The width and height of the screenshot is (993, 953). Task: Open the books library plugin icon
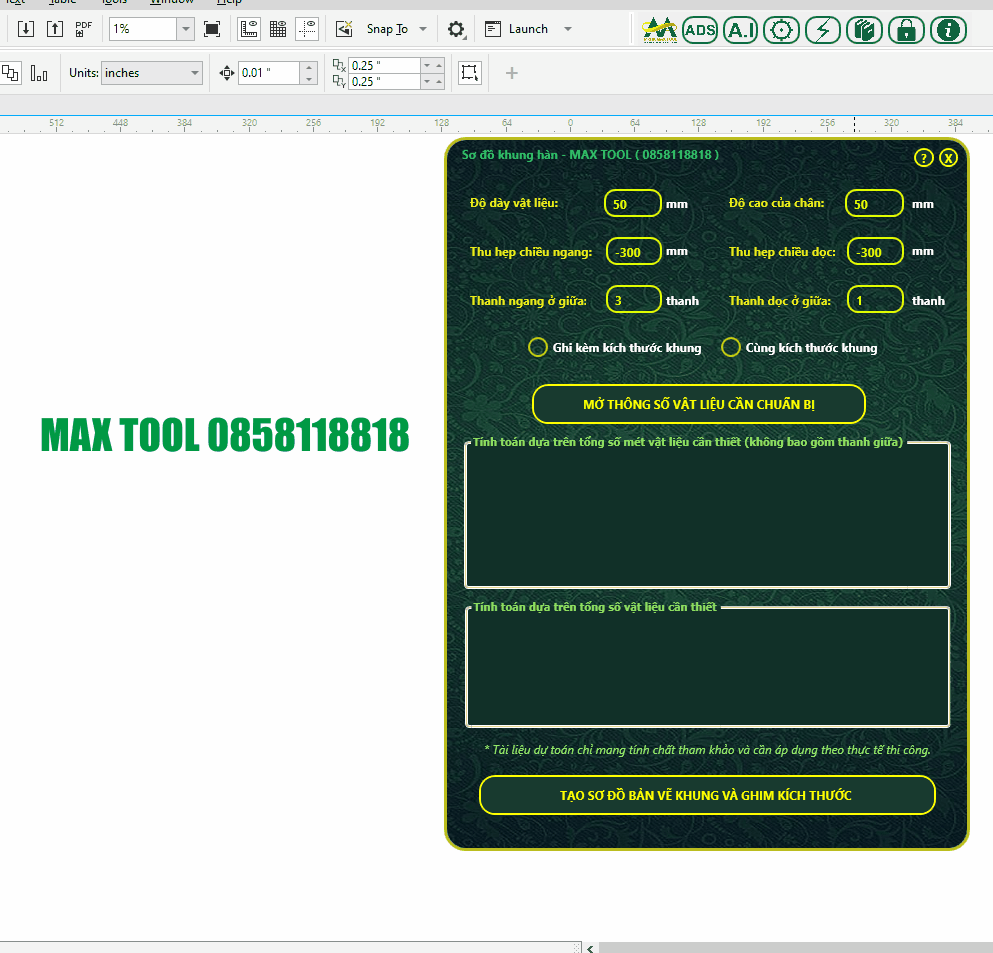pyautogui.click(x=865, y=30)
